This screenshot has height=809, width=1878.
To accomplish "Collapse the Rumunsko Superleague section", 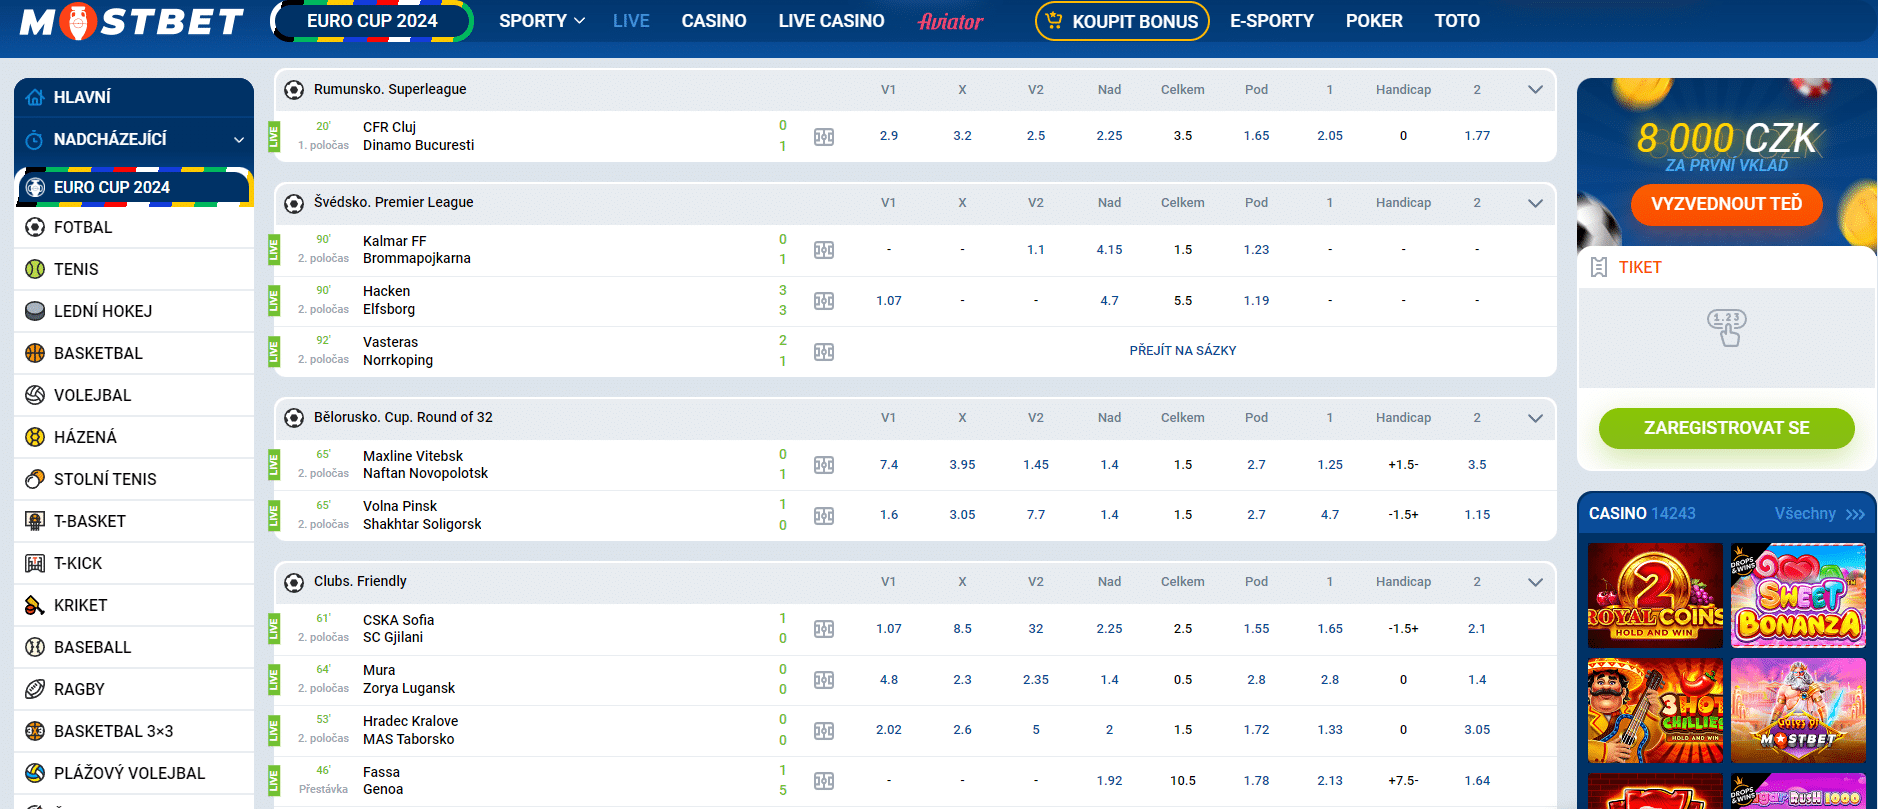I will pyautogui.click(x=1535, y=90).
